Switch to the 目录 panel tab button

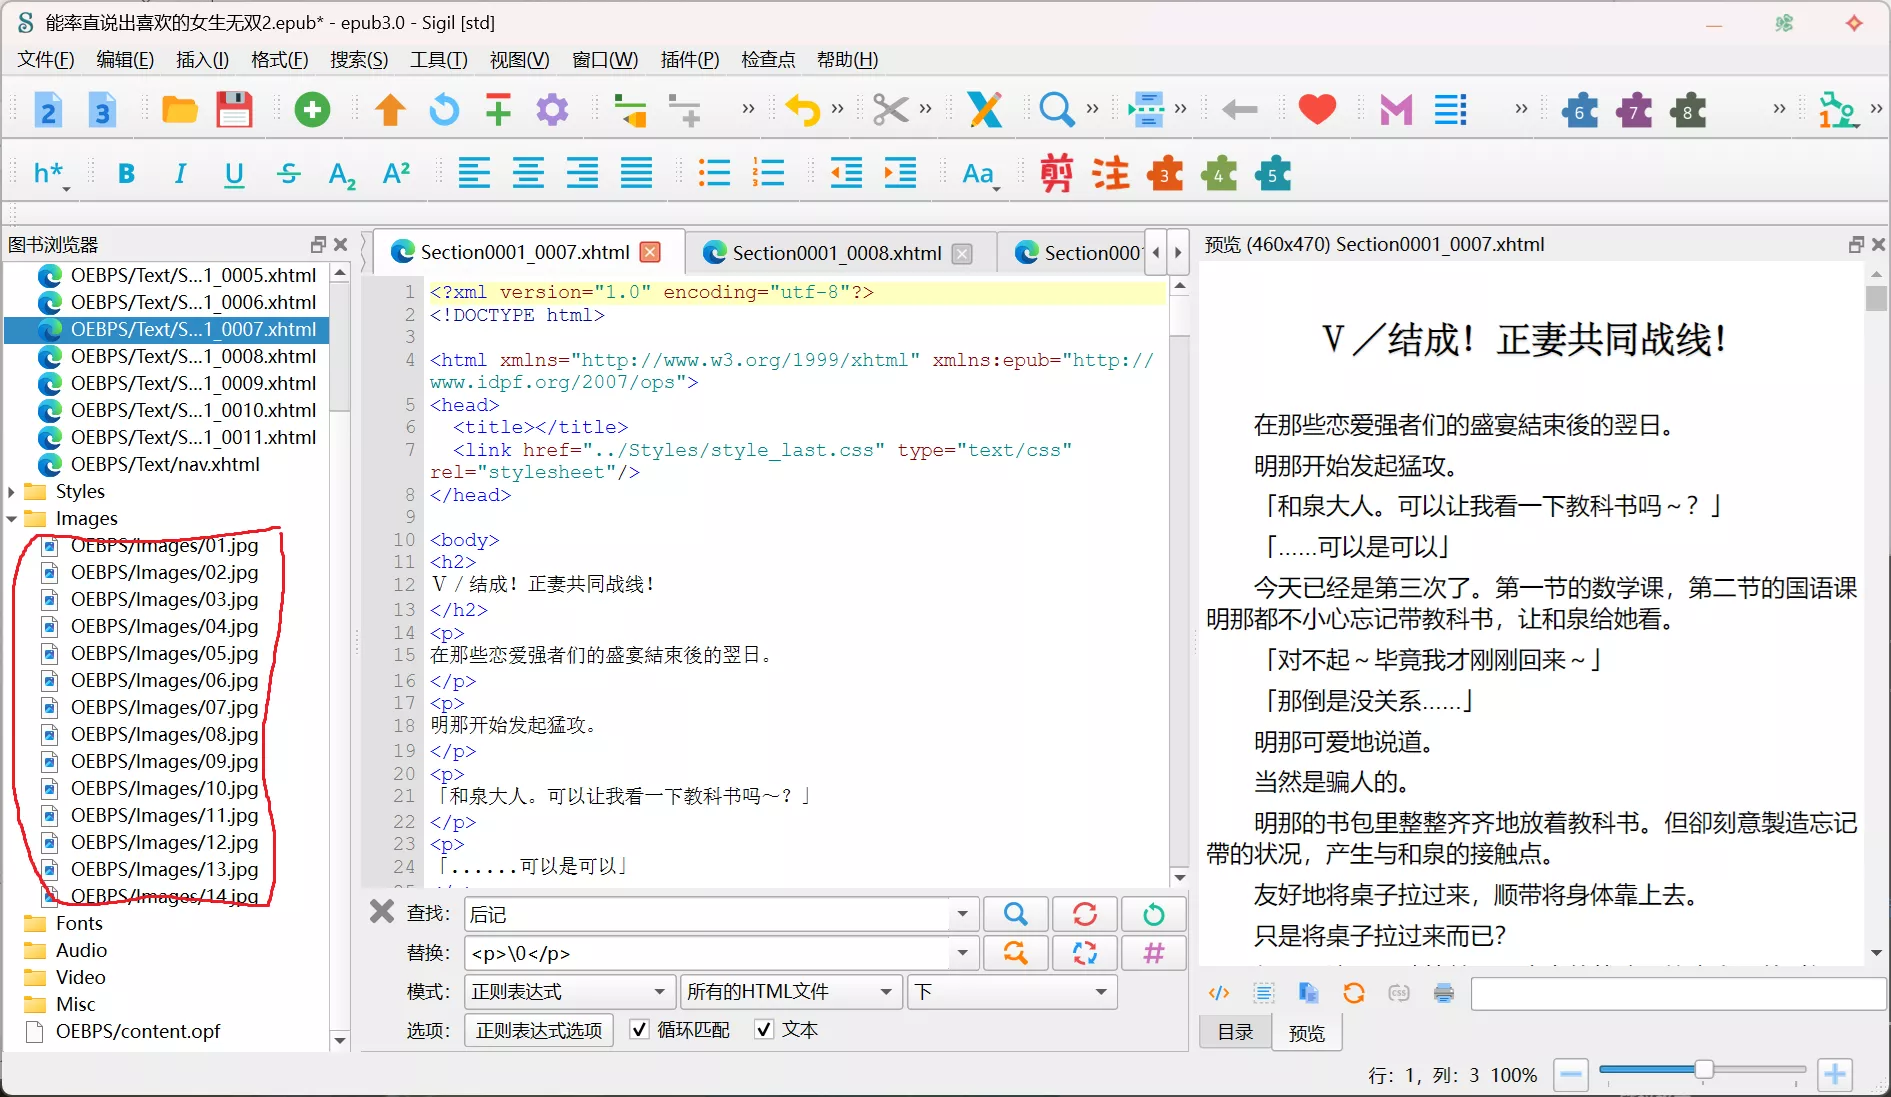tap(1235, 1032)
